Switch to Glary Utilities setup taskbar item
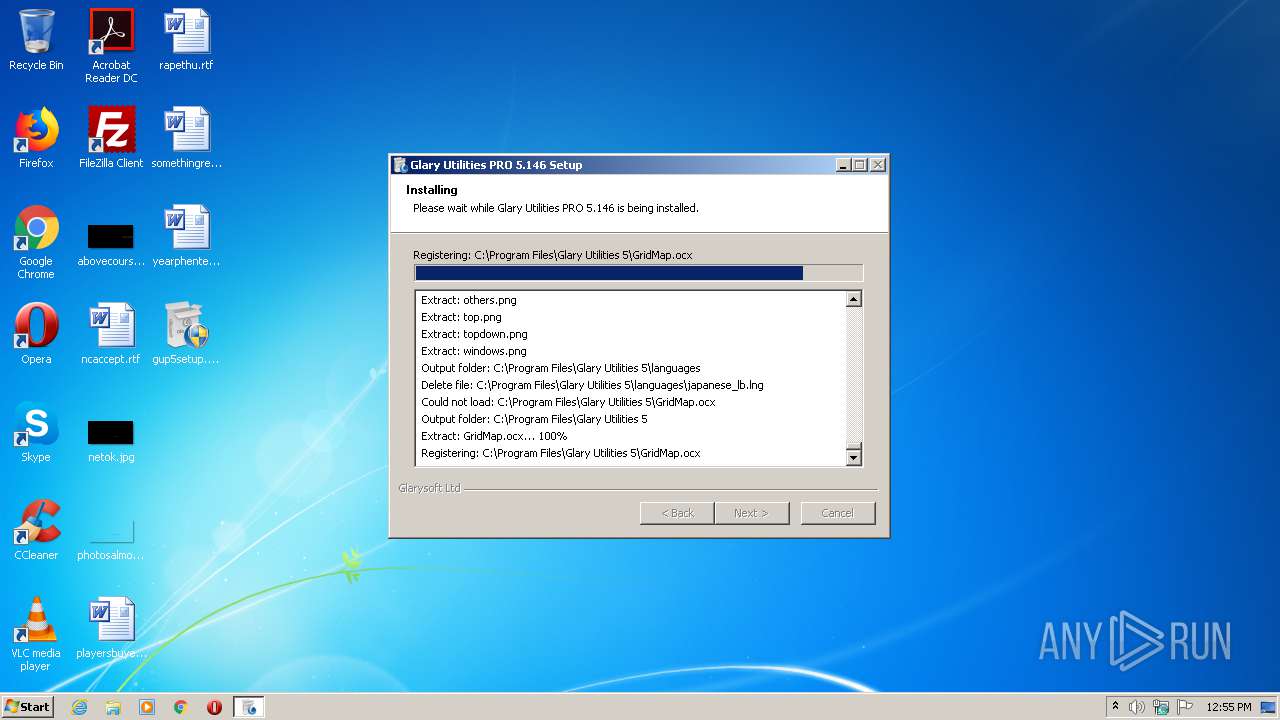The height and width of the screenshot is (720, 1280). click(249, 707)
